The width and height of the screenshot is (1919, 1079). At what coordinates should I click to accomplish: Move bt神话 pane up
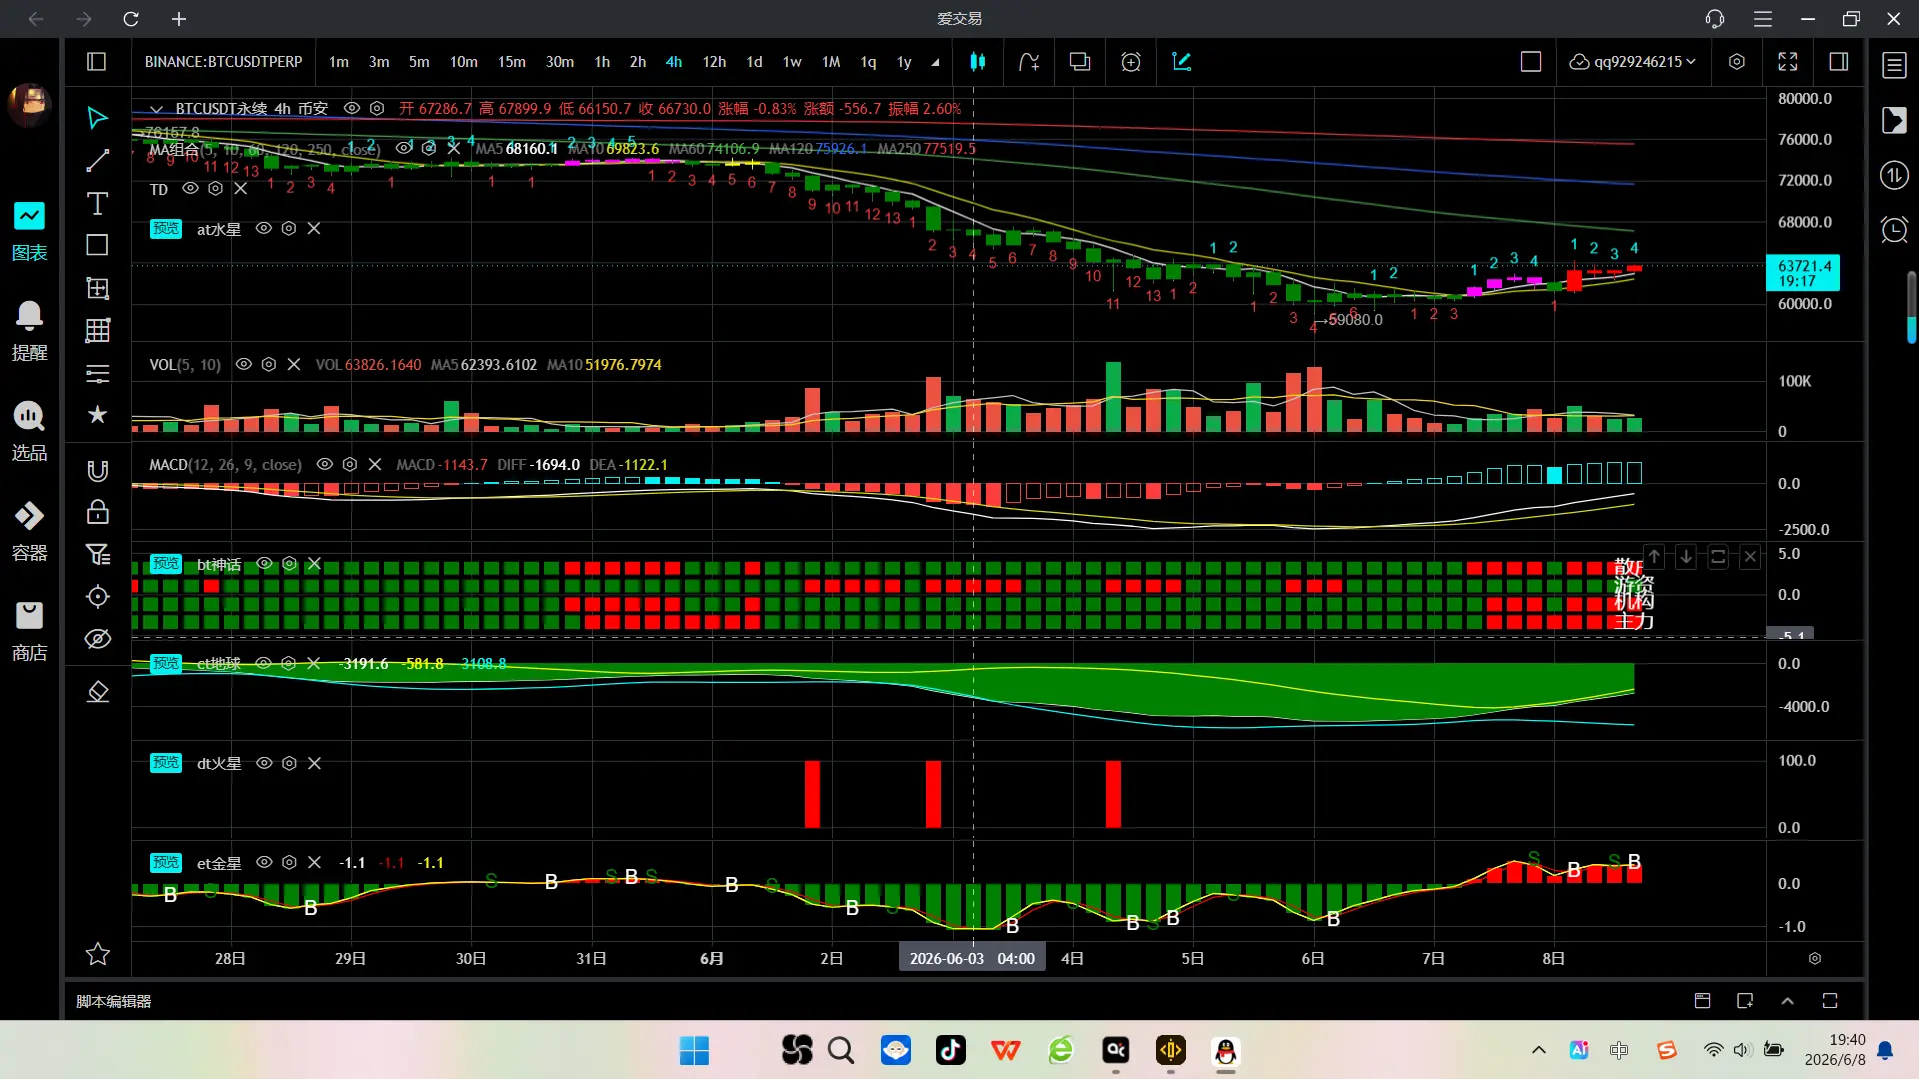(x=1654, y=557)
